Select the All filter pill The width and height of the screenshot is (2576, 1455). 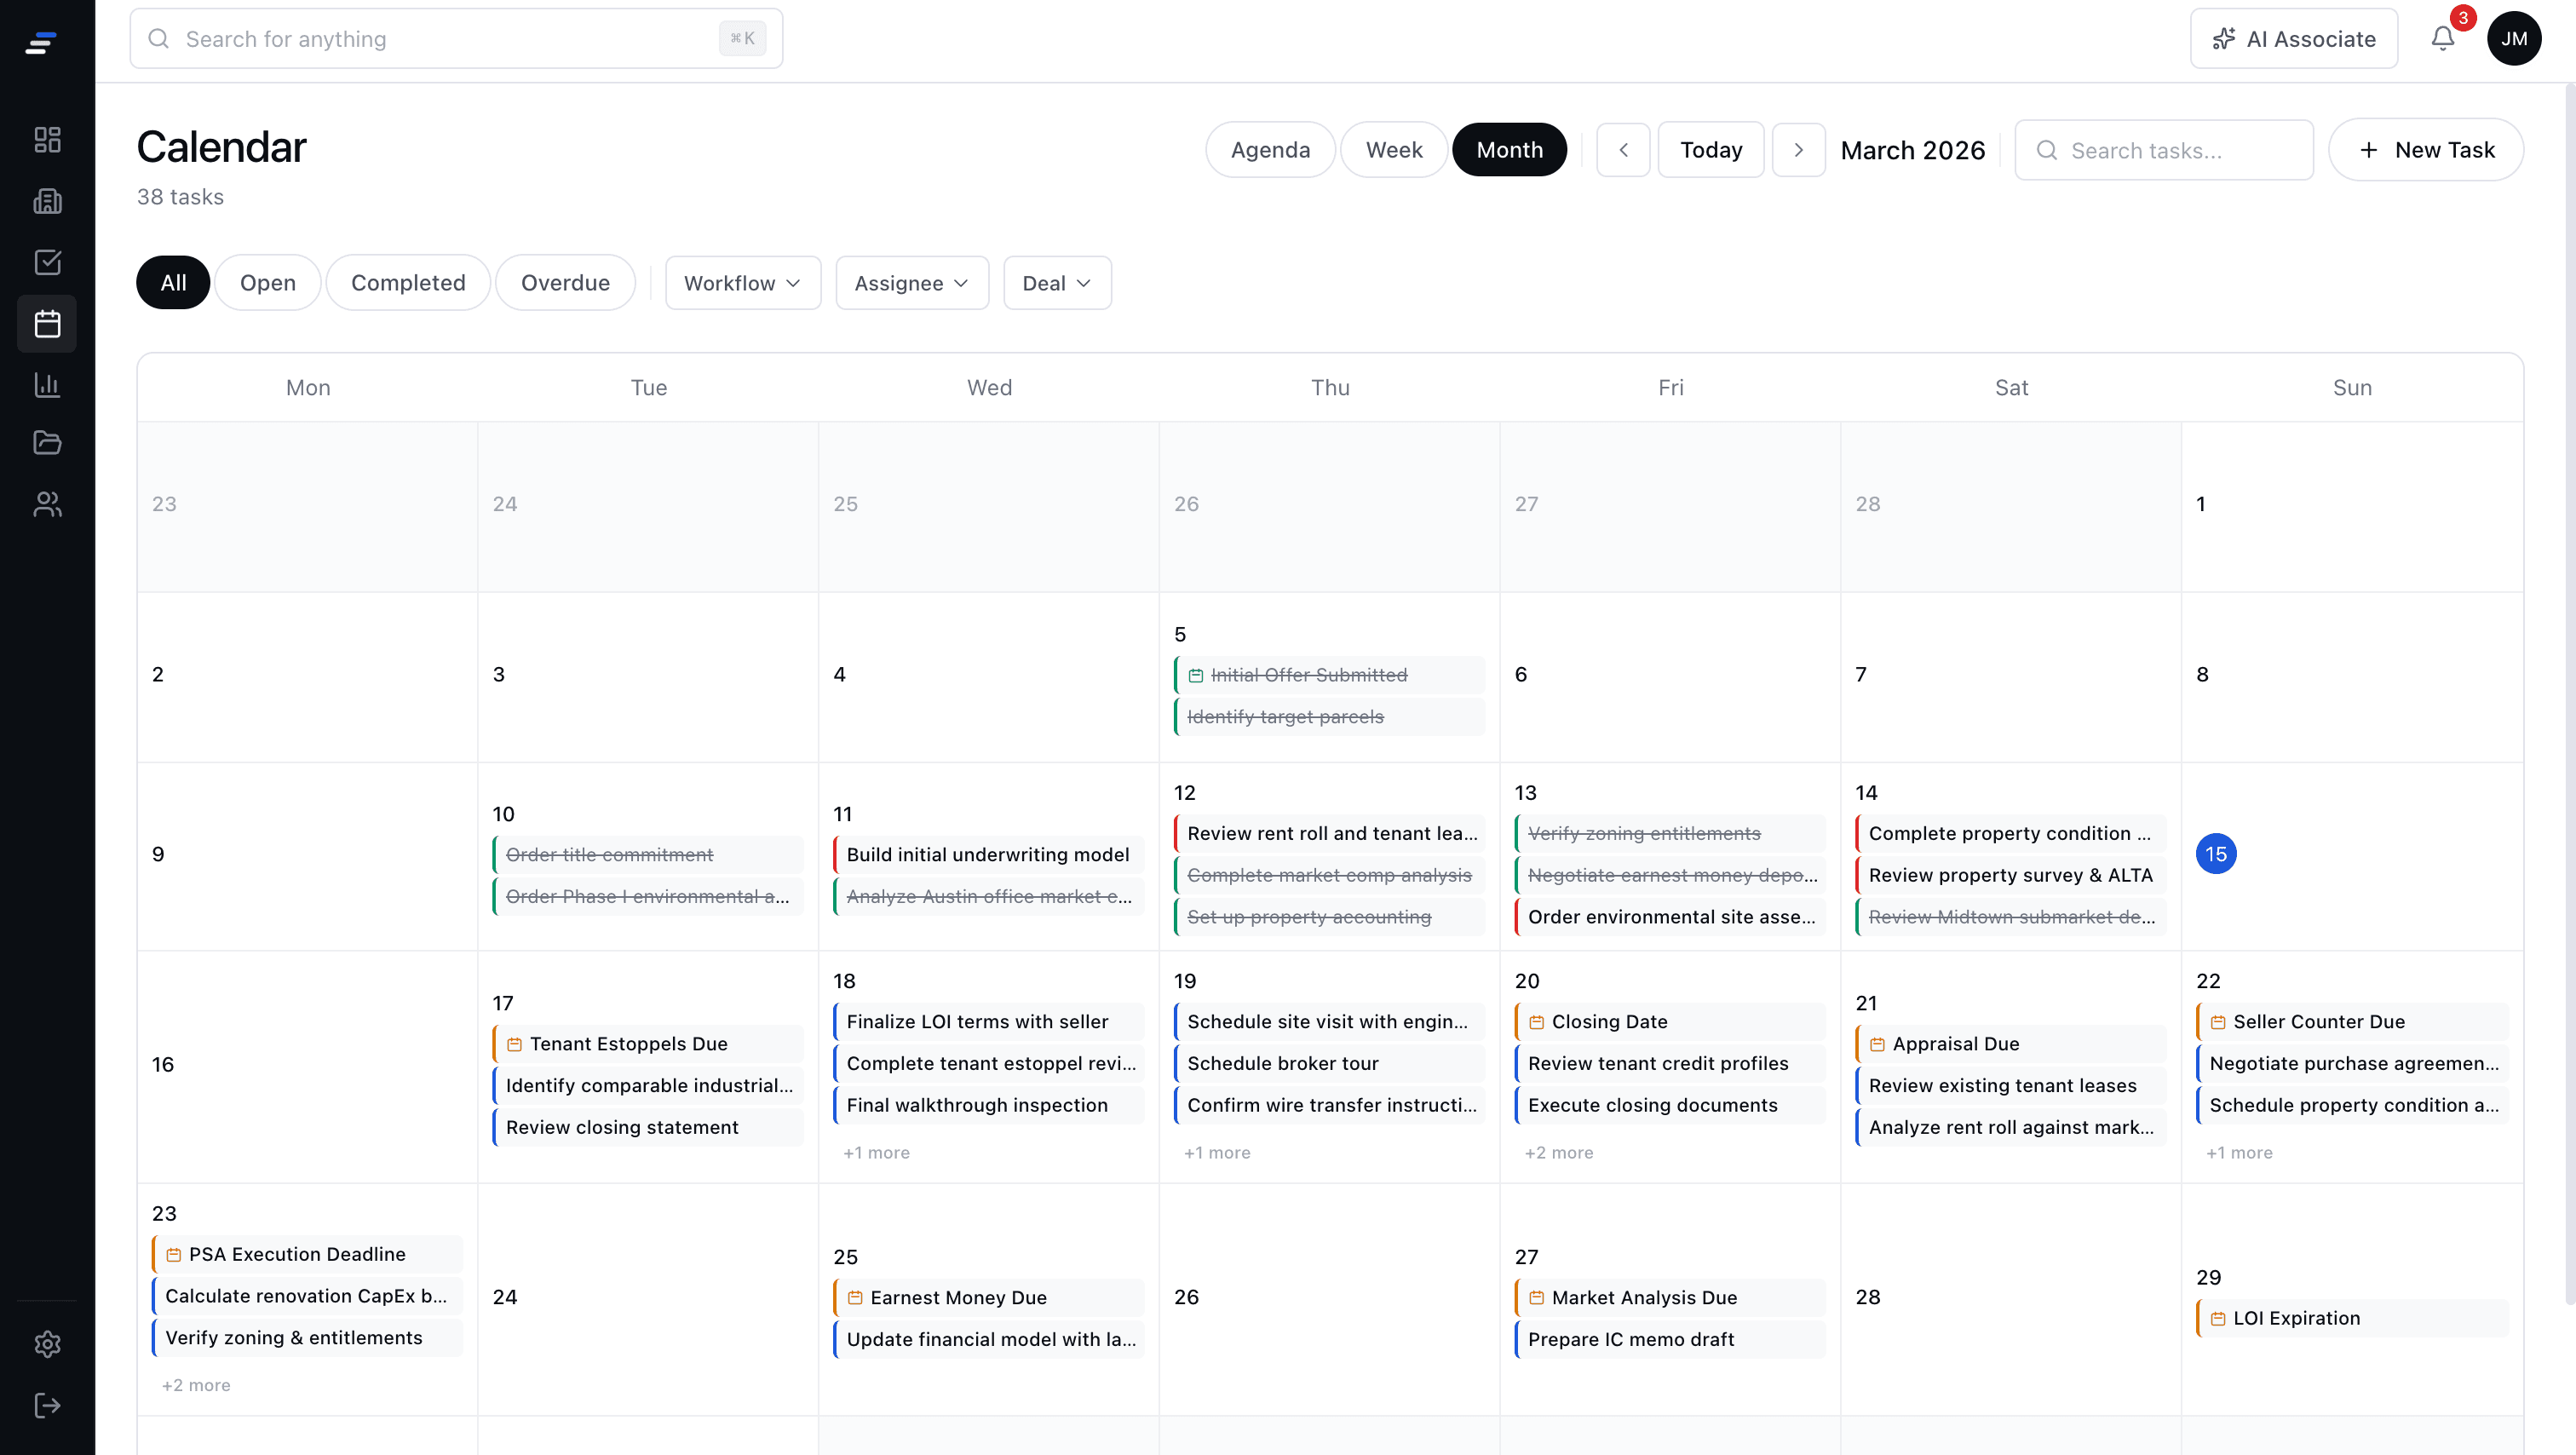tap(173, 283)
